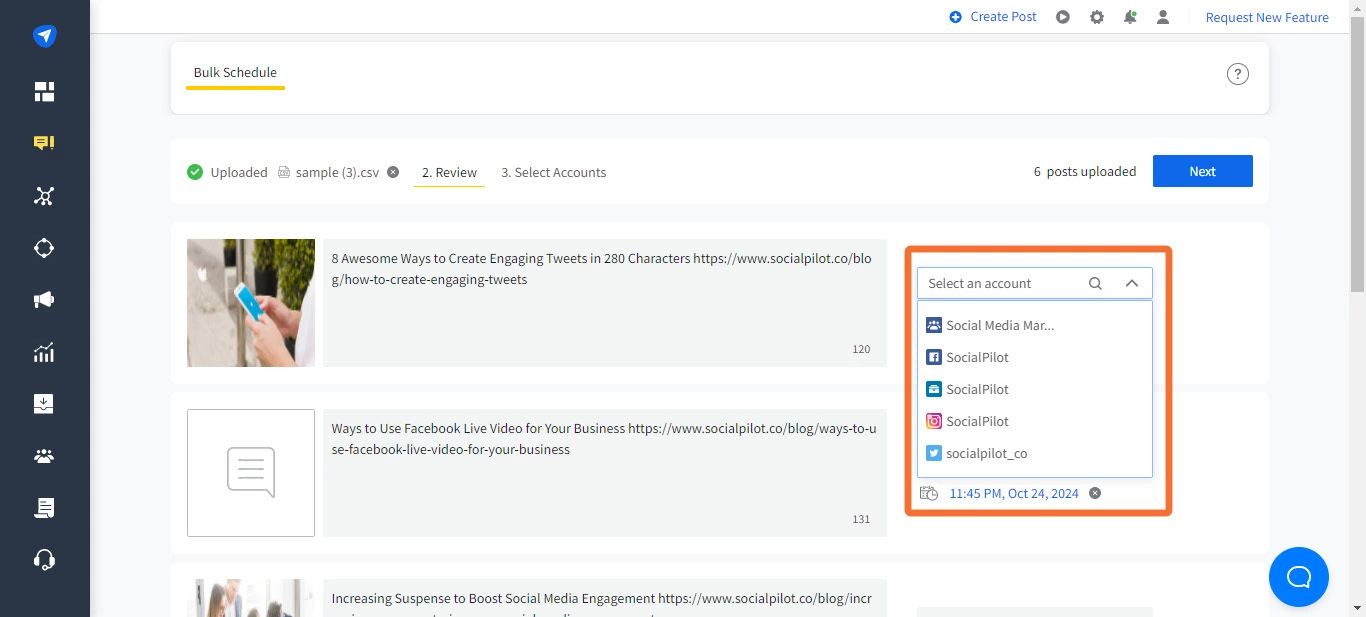Screen dimensions: 1366x617
Task: Open the Posts chat icon in sidebar
Action: 44,143
